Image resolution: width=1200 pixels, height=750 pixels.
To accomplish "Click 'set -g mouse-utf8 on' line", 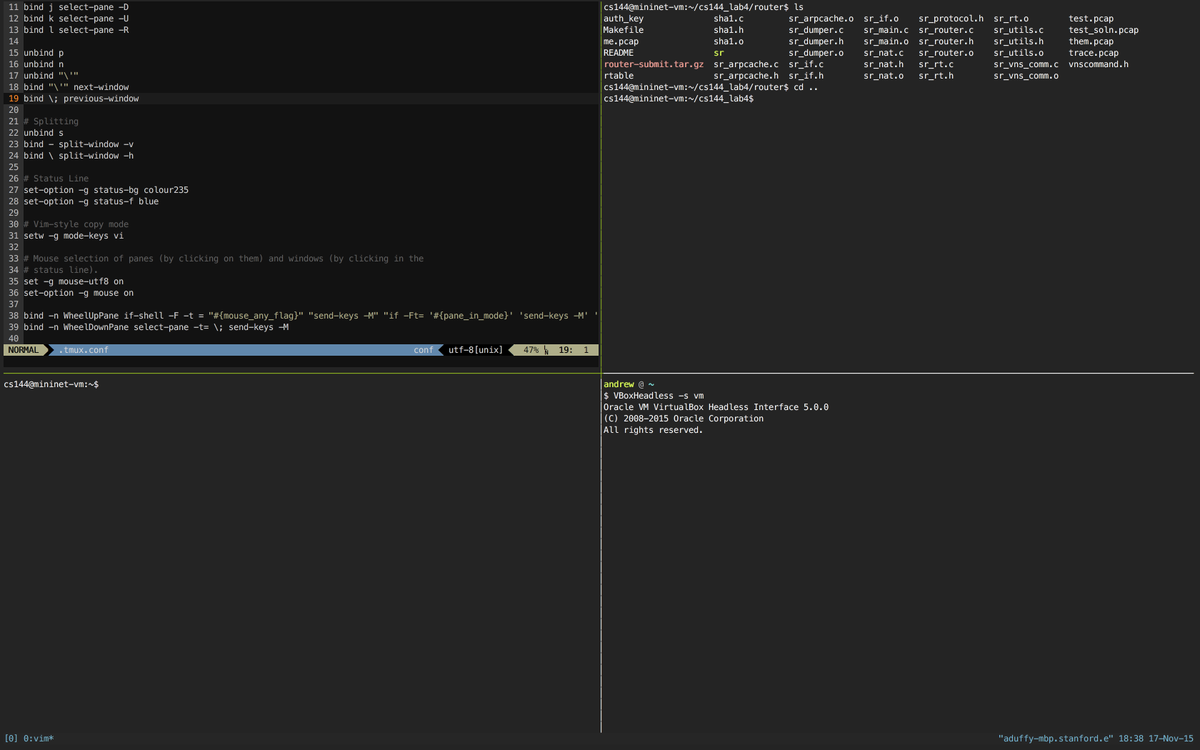I will point(74,282).
